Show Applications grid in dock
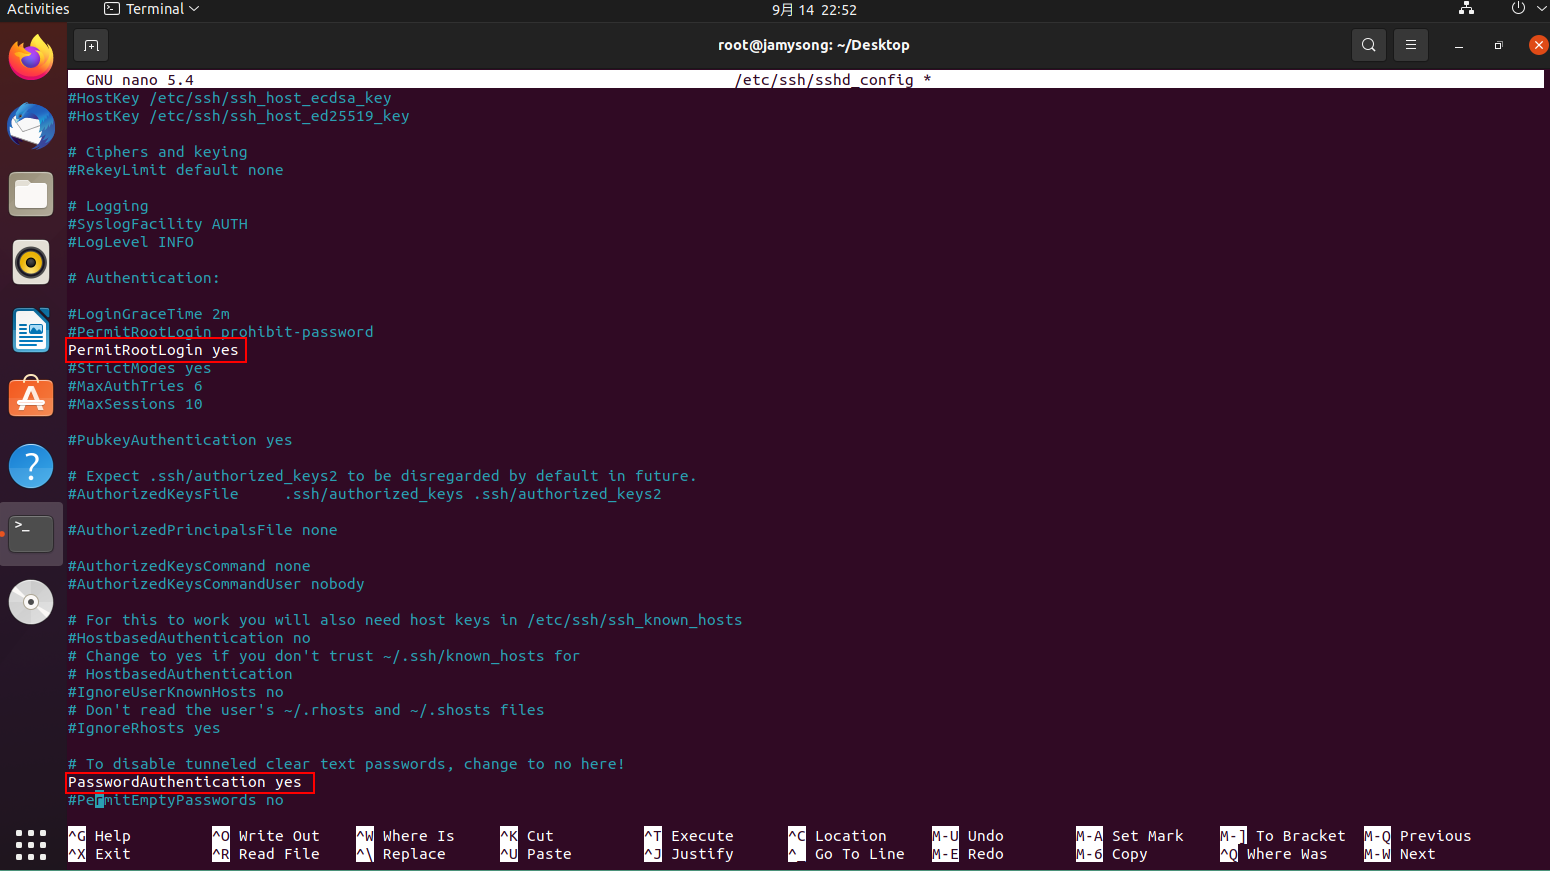This screenshot has height=874, width=1550. tap(31, 844)
